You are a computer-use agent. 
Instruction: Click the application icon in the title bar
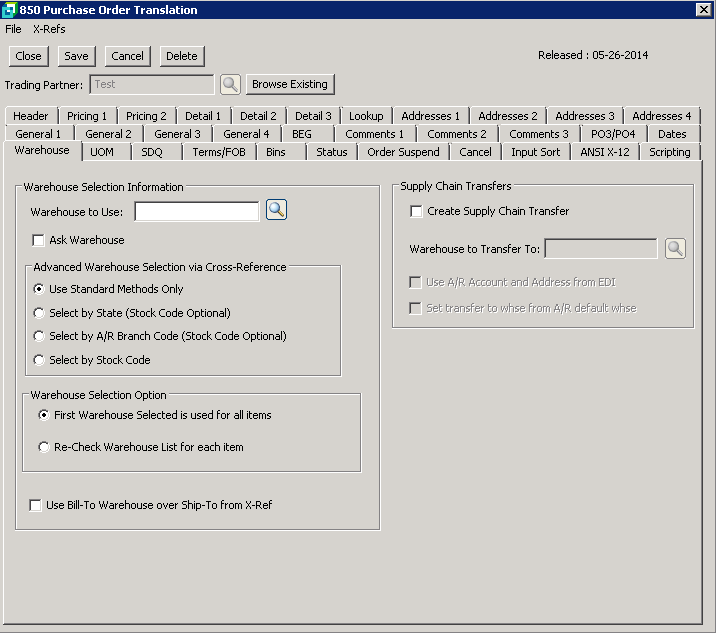click(9, 10)
